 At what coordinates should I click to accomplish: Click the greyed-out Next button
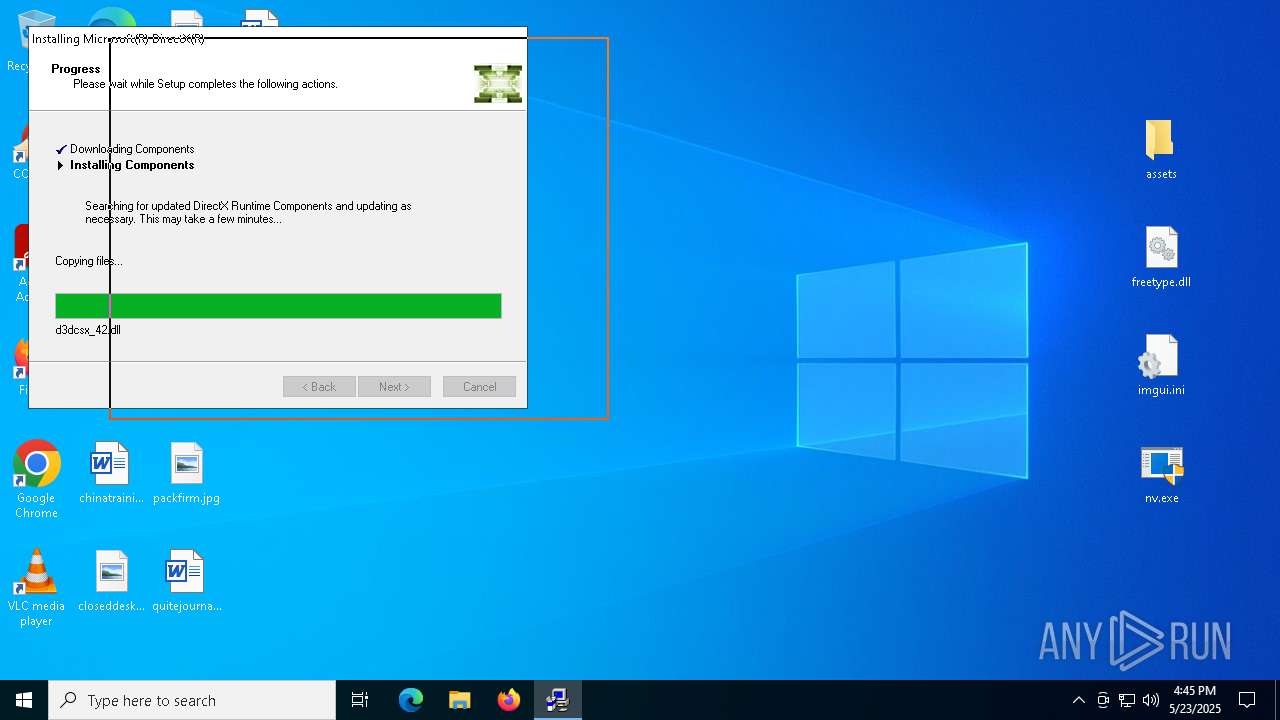pos(394,387)
